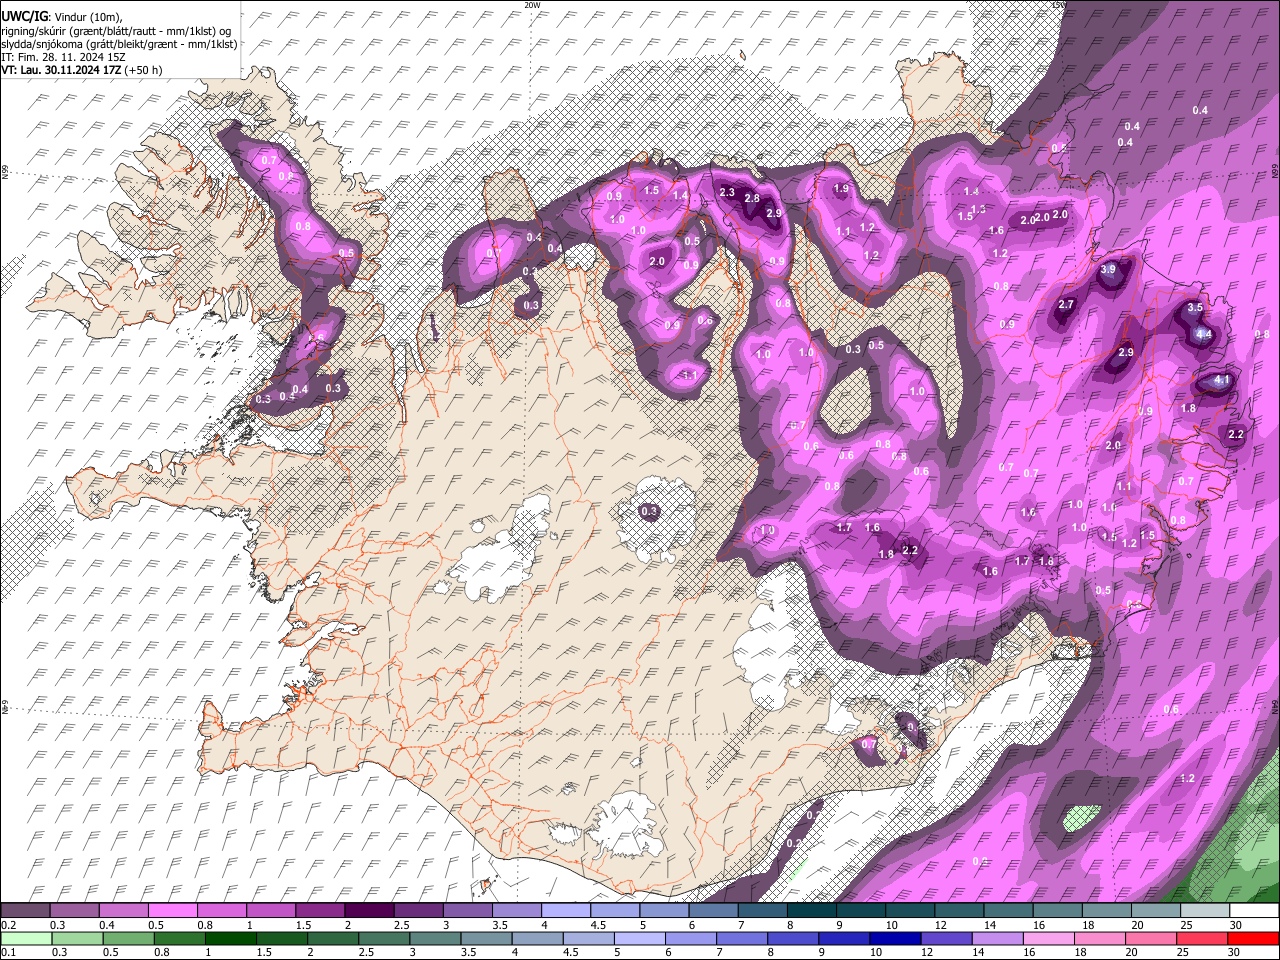Click the 'VT: Lau. 30.11.2024 17Z' valid time
Image resolution: width=1280 pixels, height=960 pixels.
coord(62,70)
